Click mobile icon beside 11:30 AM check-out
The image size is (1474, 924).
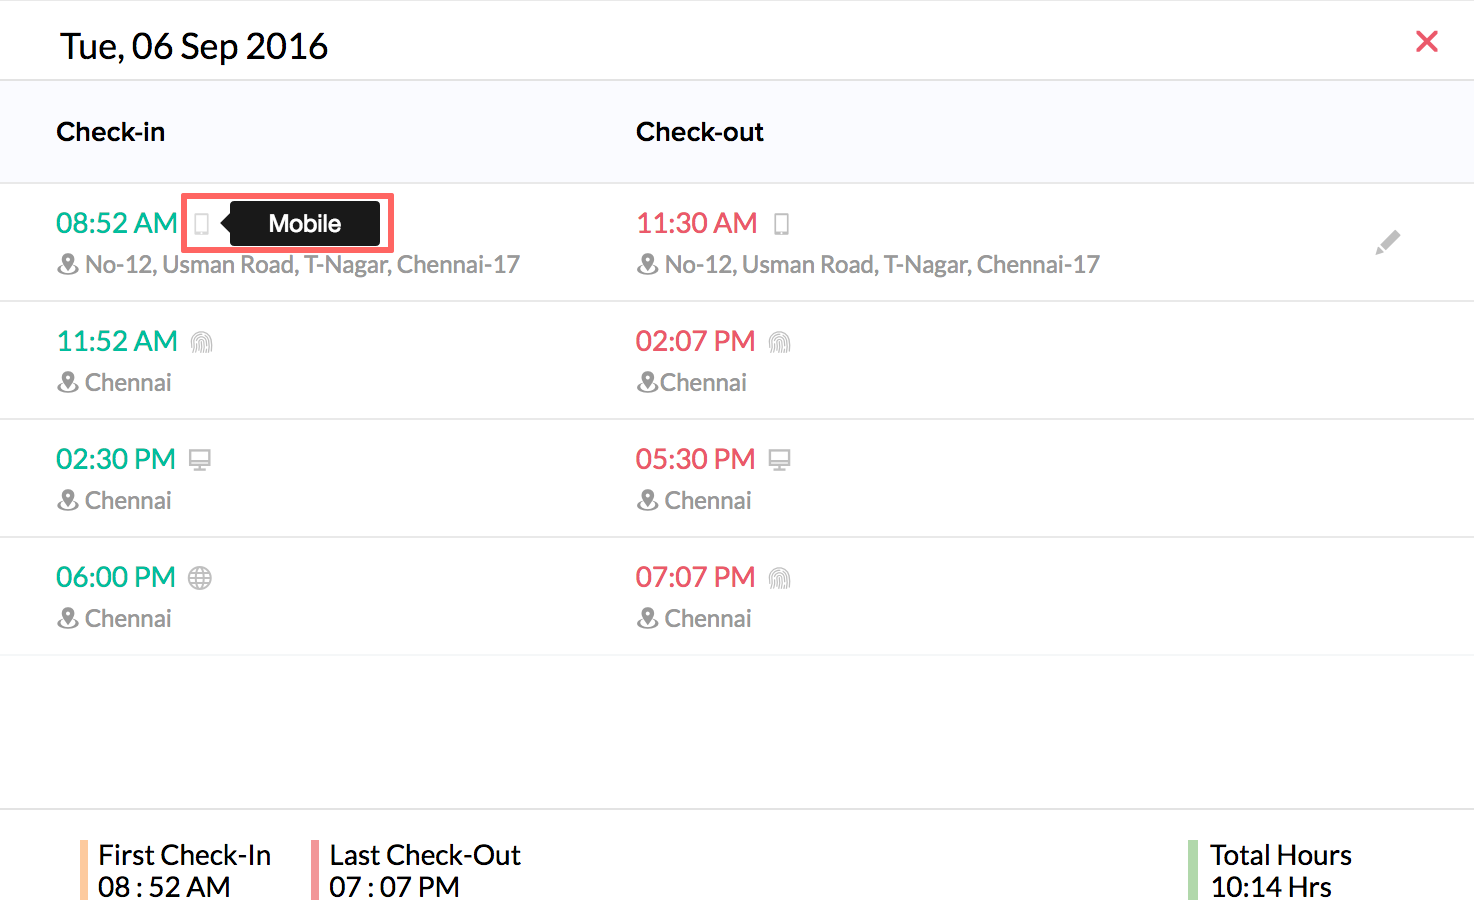(781, 224)
